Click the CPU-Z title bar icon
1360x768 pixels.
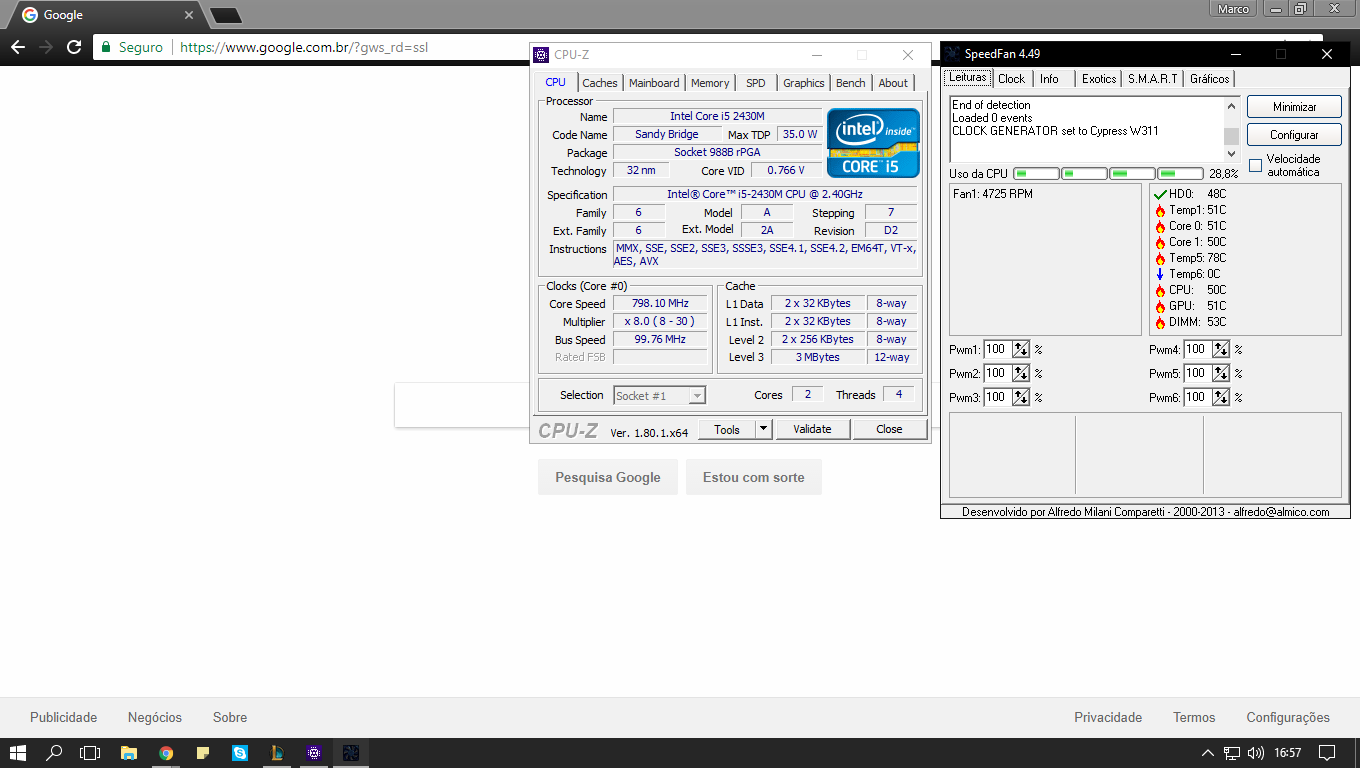[542, 55]
